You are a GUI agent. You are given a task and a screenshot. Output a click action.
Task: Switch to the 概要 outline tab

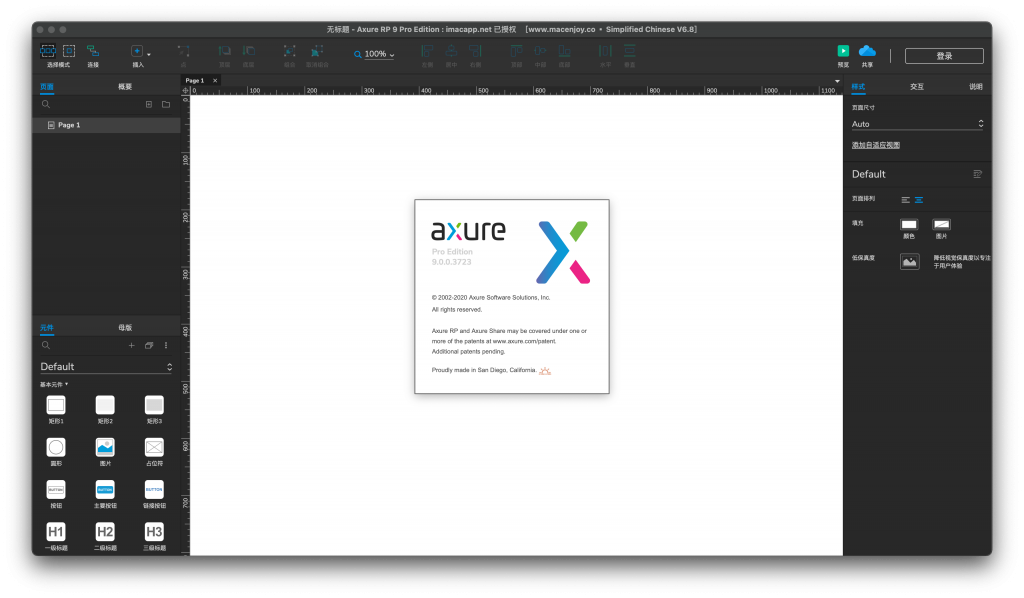[x=125, y=87]
